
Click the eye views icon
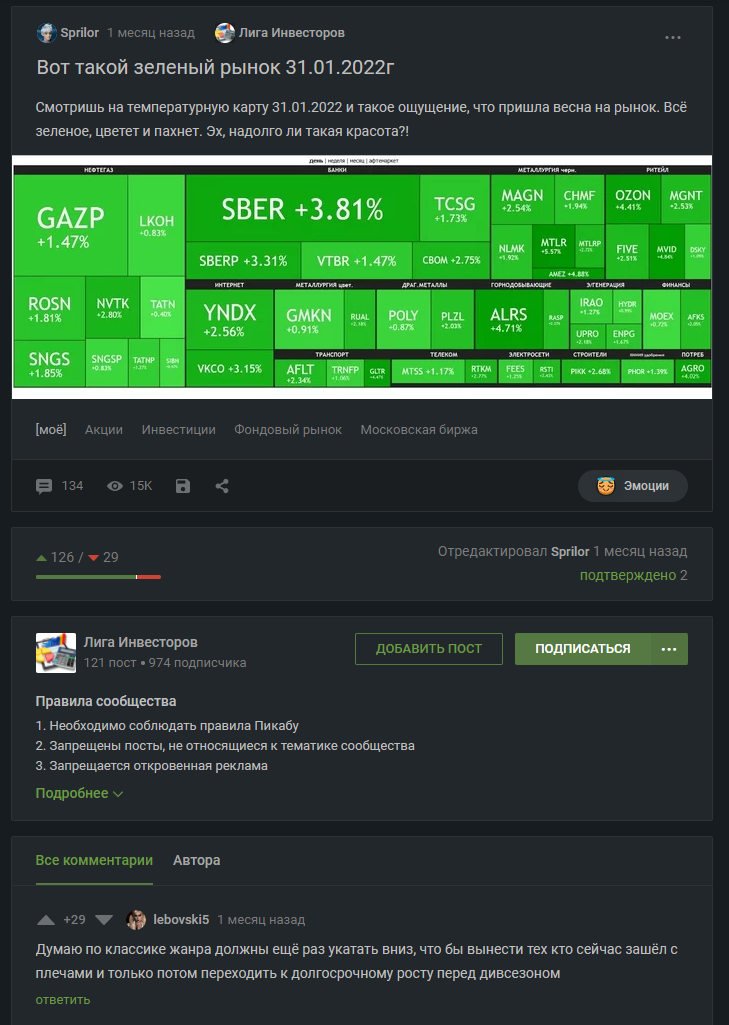[x=114, y=486]
